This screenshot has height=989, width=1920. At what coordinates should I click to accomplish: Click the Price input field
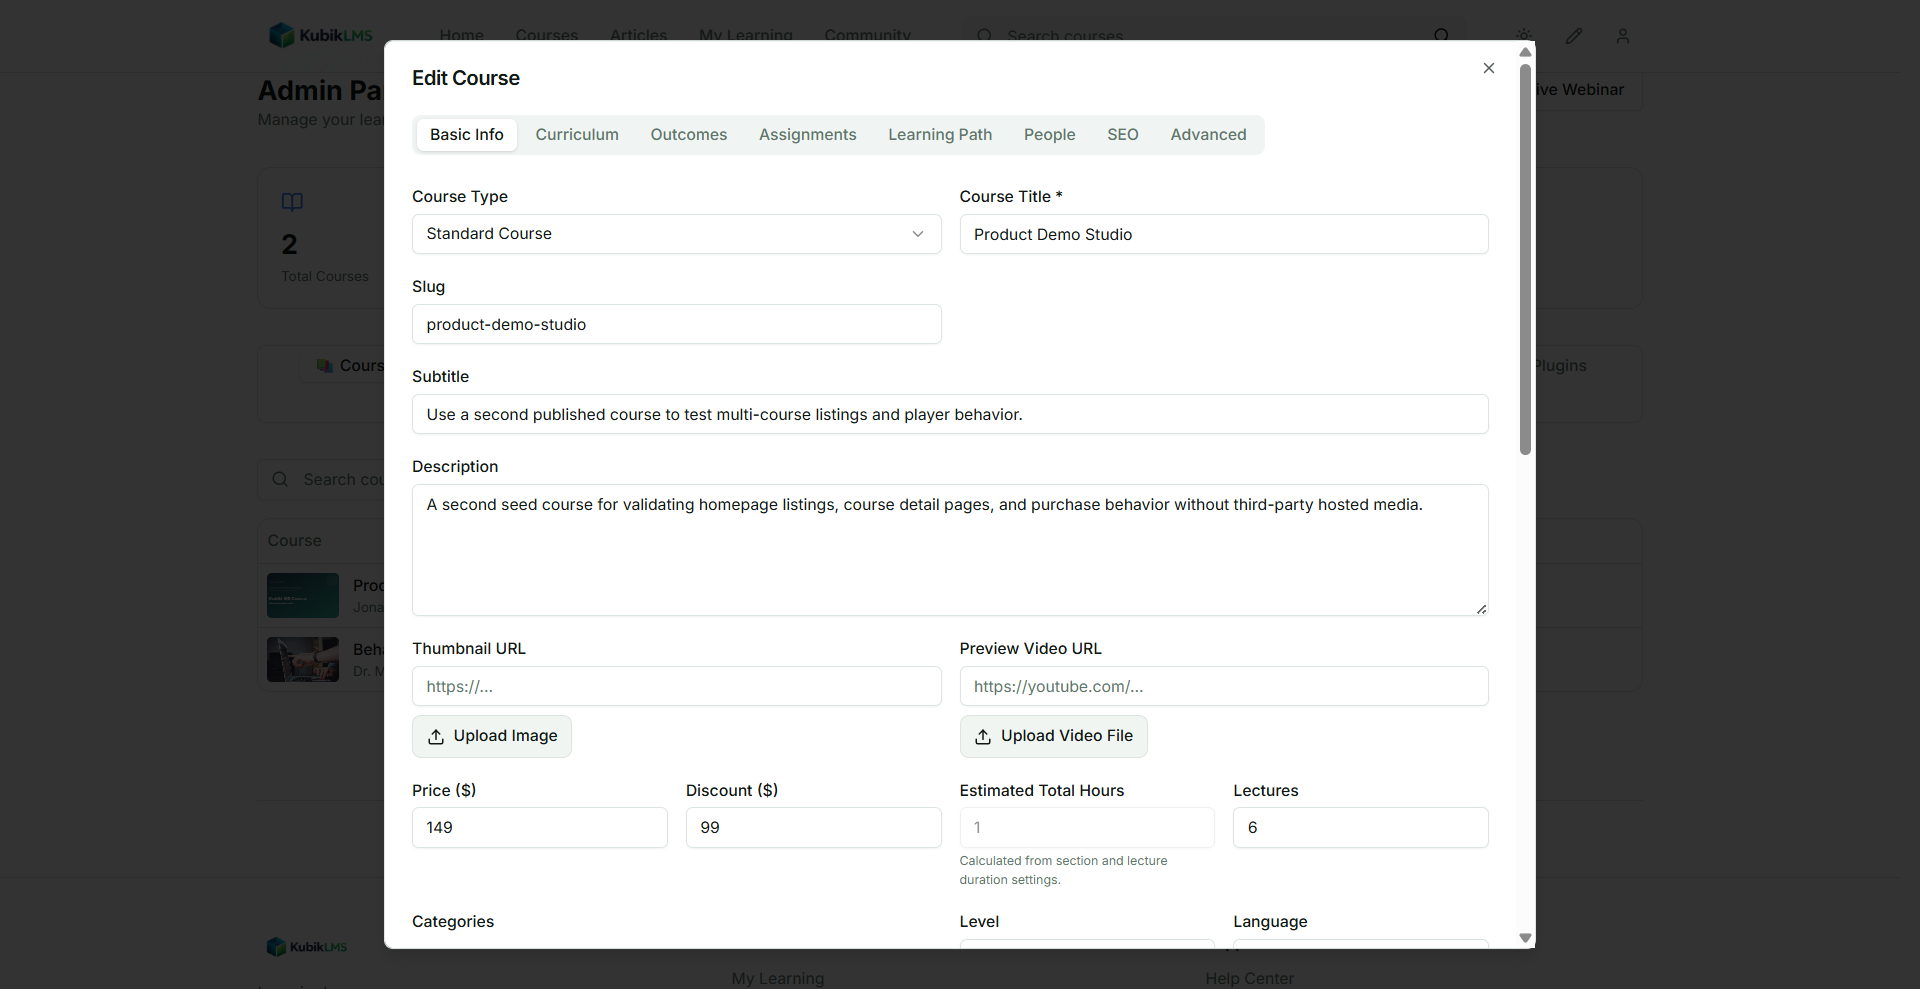click(x=540, y=828)
